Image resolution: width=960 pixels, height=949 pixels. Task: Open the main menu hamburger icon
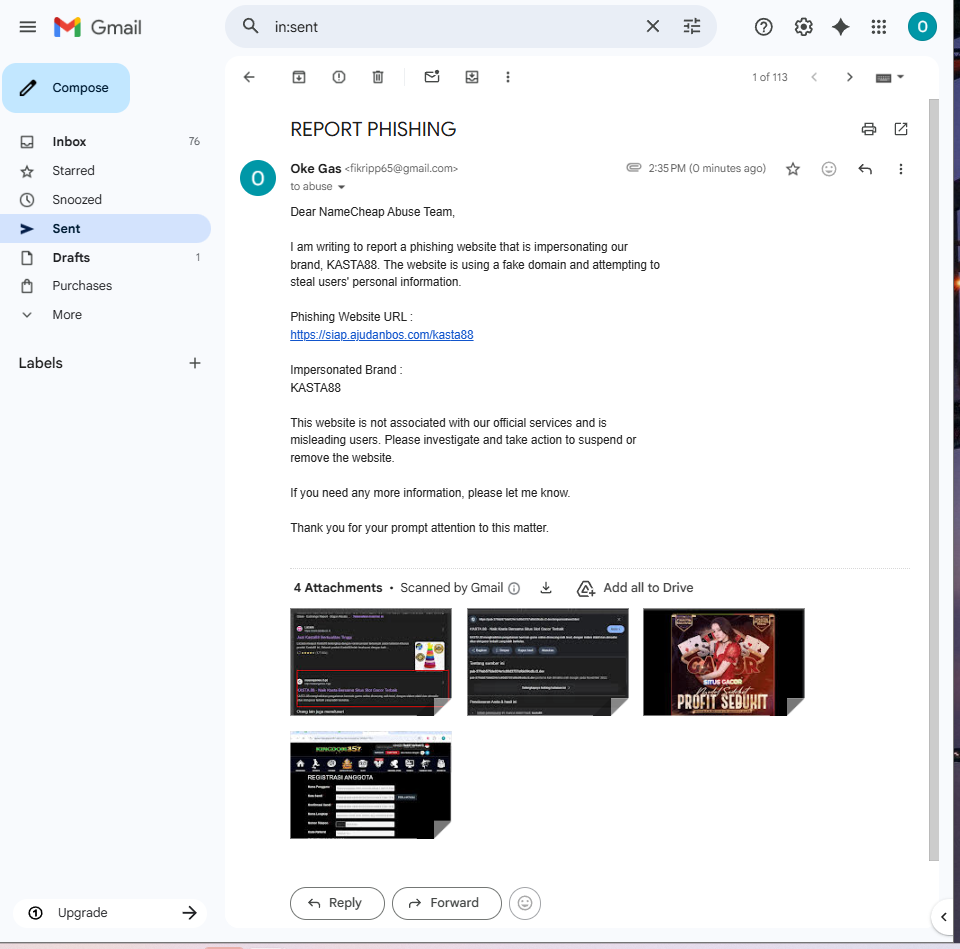tap(28, 27)
